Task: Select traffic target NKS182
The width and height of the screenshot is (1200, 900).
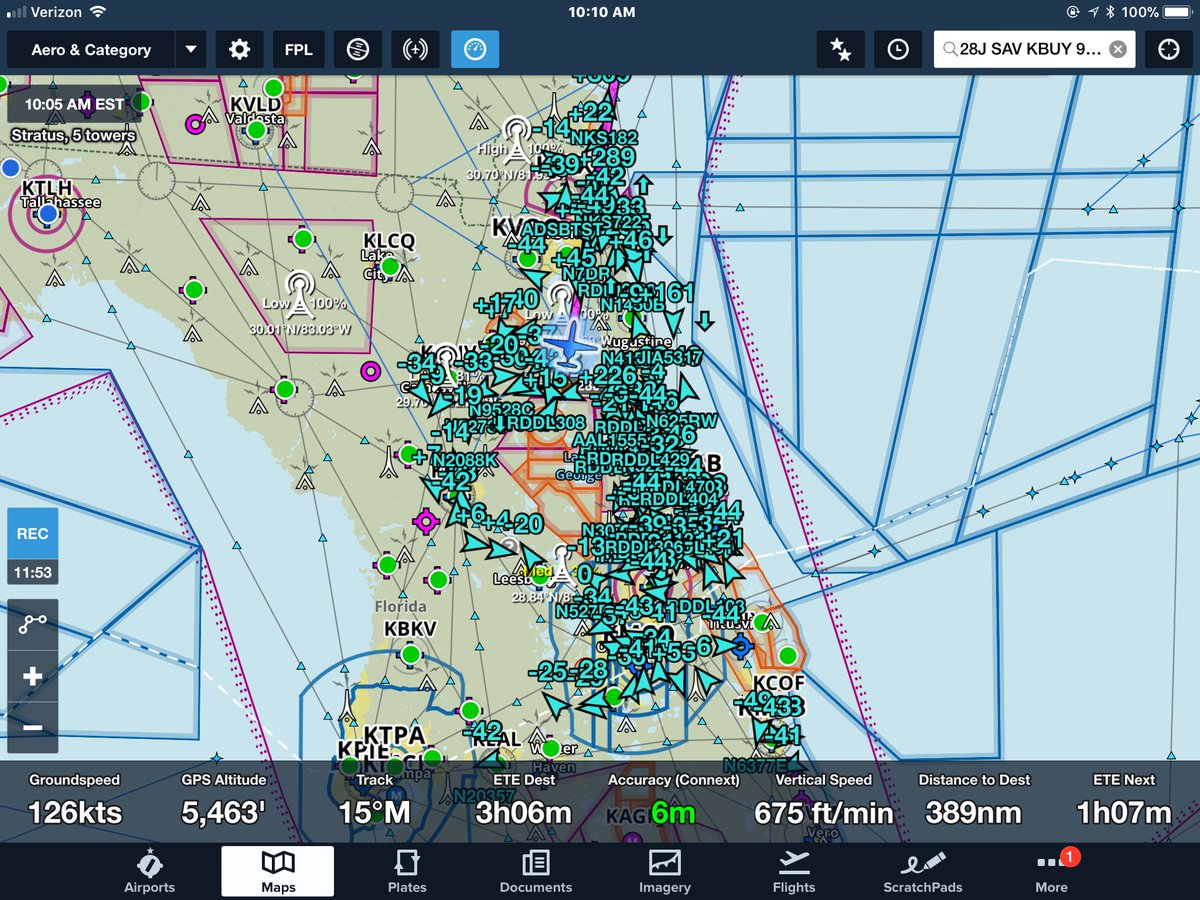Action: [606, 138]
